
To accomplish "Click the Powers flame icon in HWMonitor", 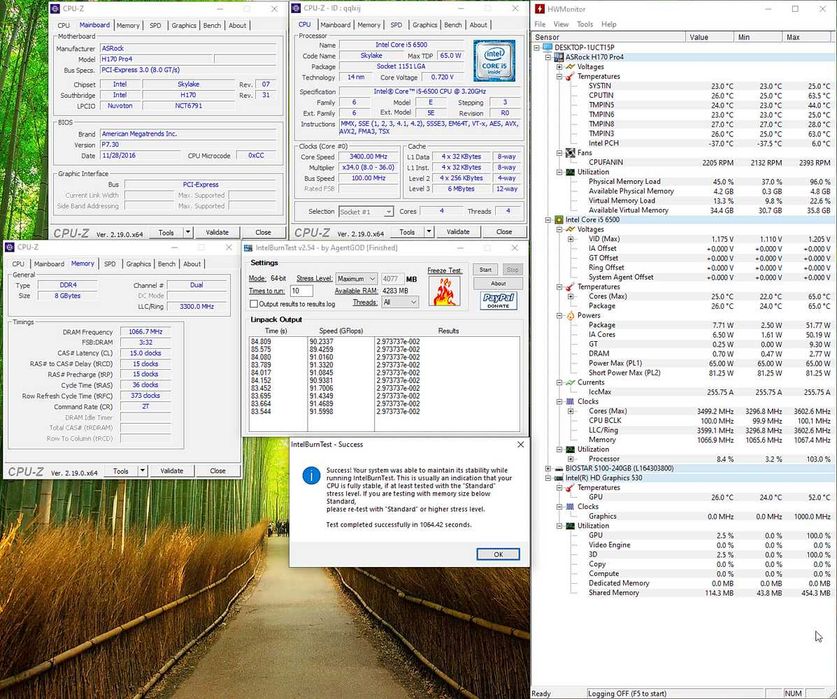I will click(570, 316).
